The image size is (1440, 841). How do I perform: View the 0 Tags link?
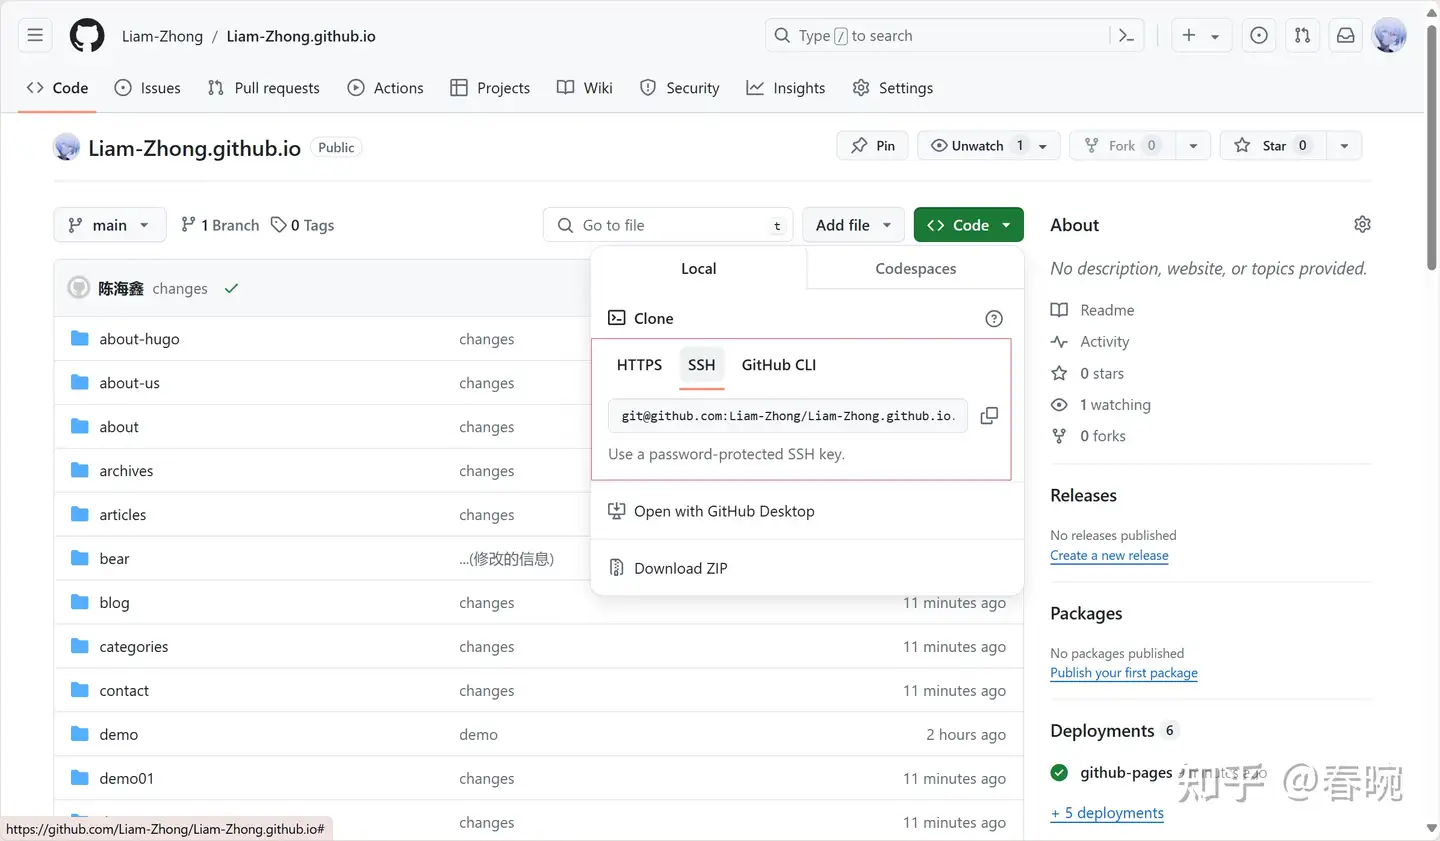[x=303, y=225]
